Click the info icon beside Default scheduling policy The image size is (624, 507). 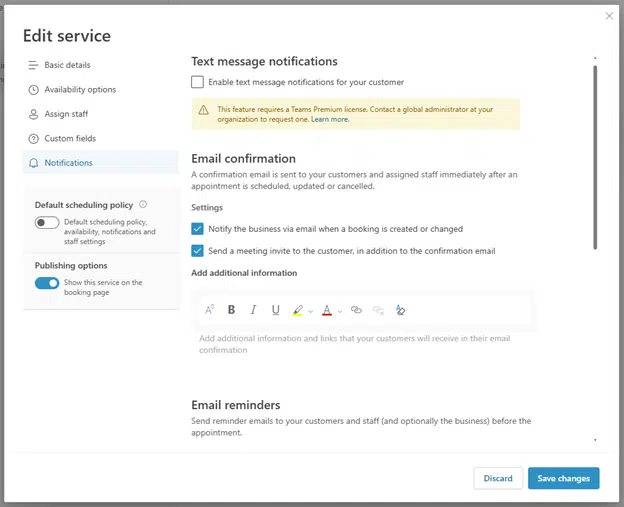click(143, 205)
